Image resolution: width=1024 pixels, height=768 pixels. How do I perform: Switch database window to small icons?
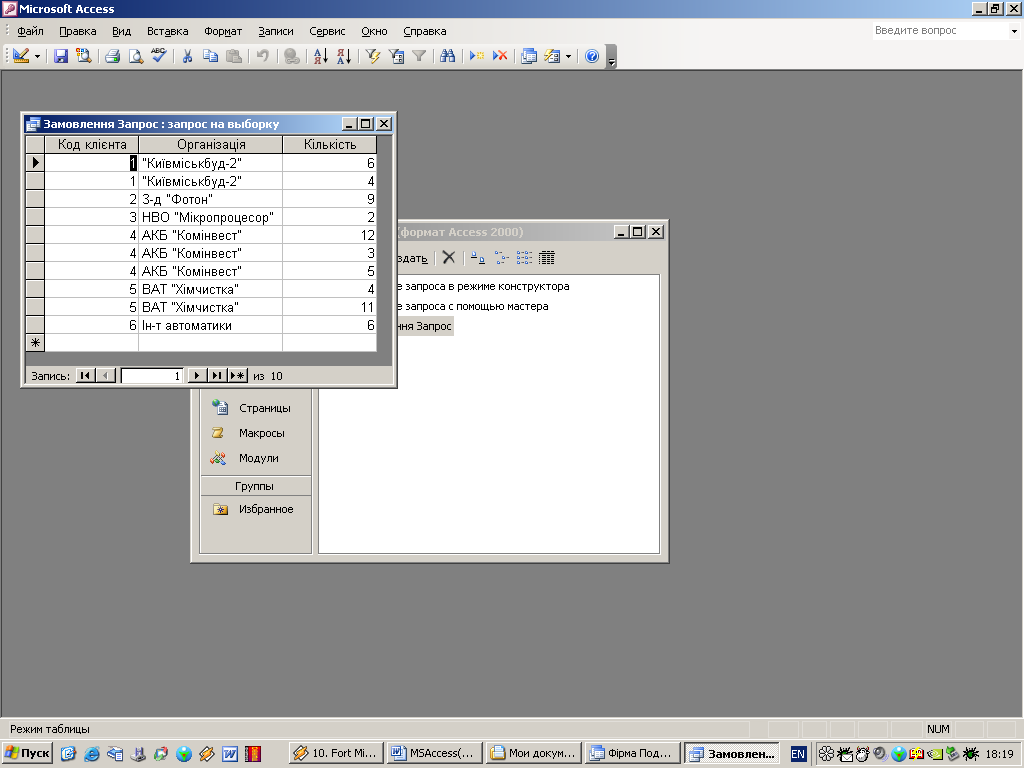point(501,258)
